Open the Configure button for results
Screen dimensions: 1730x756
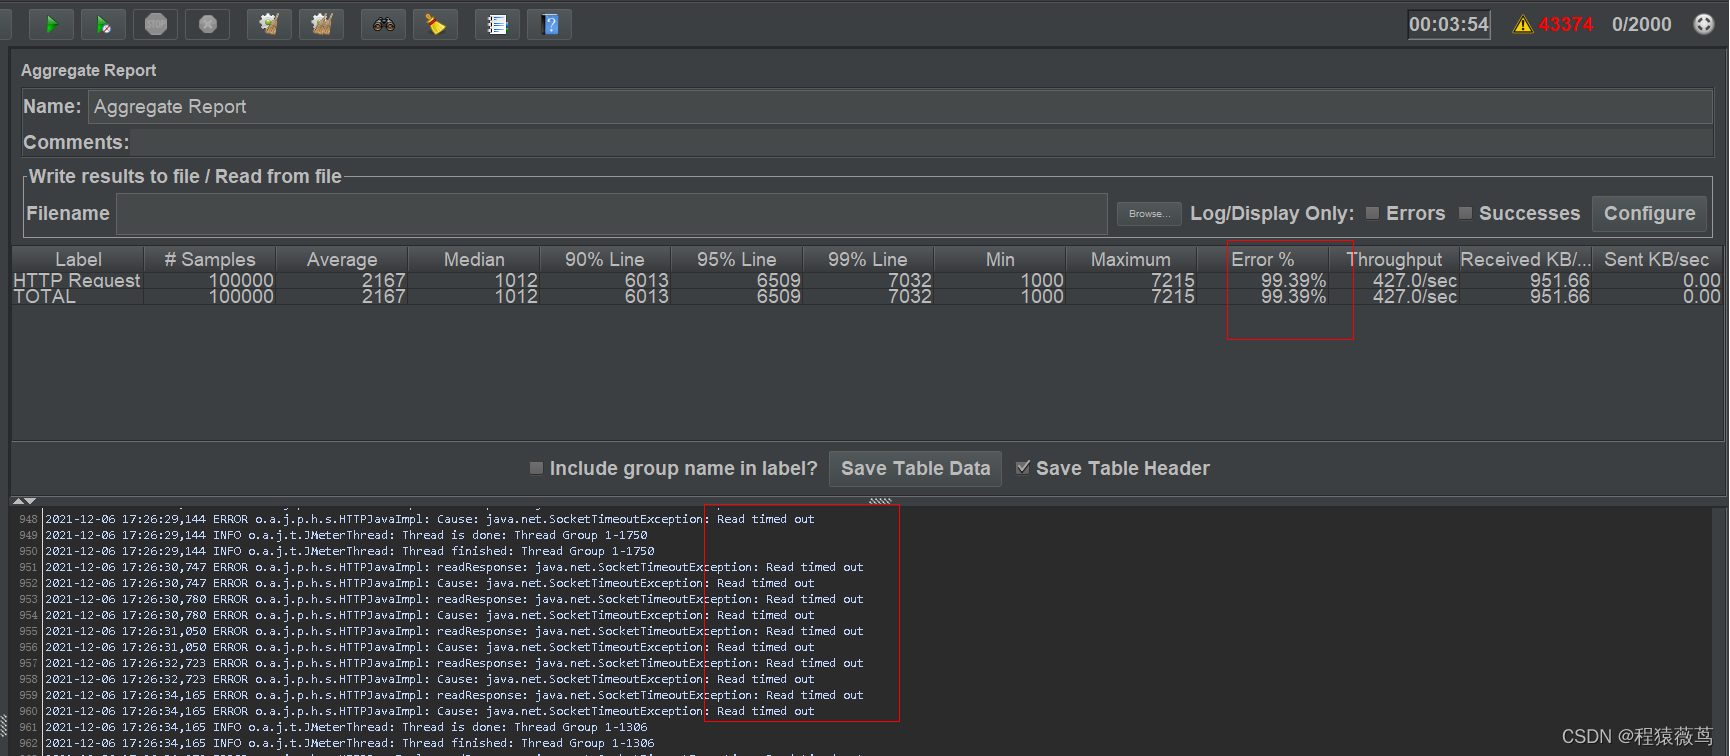(x=1649, y=213)
